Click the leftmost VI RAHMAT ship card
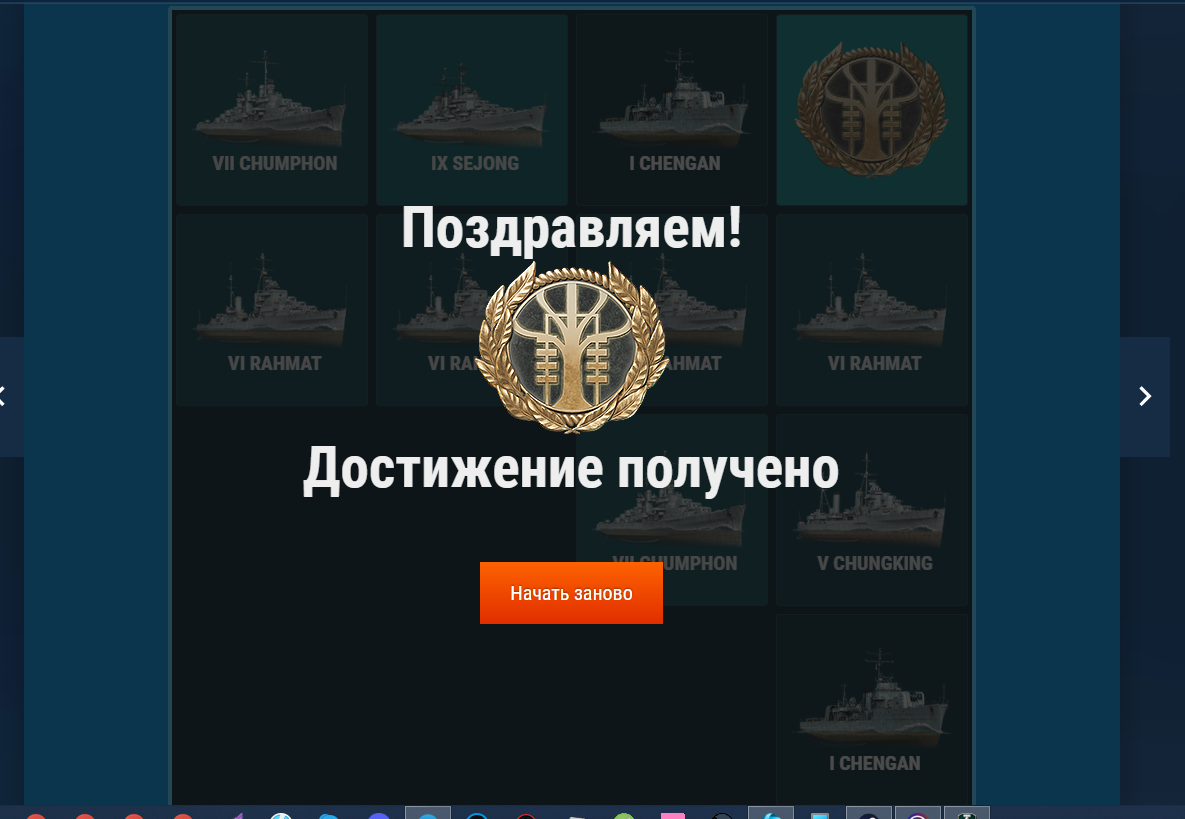Viewport: 1185px width, 819px height. click(x=272, y=310)
